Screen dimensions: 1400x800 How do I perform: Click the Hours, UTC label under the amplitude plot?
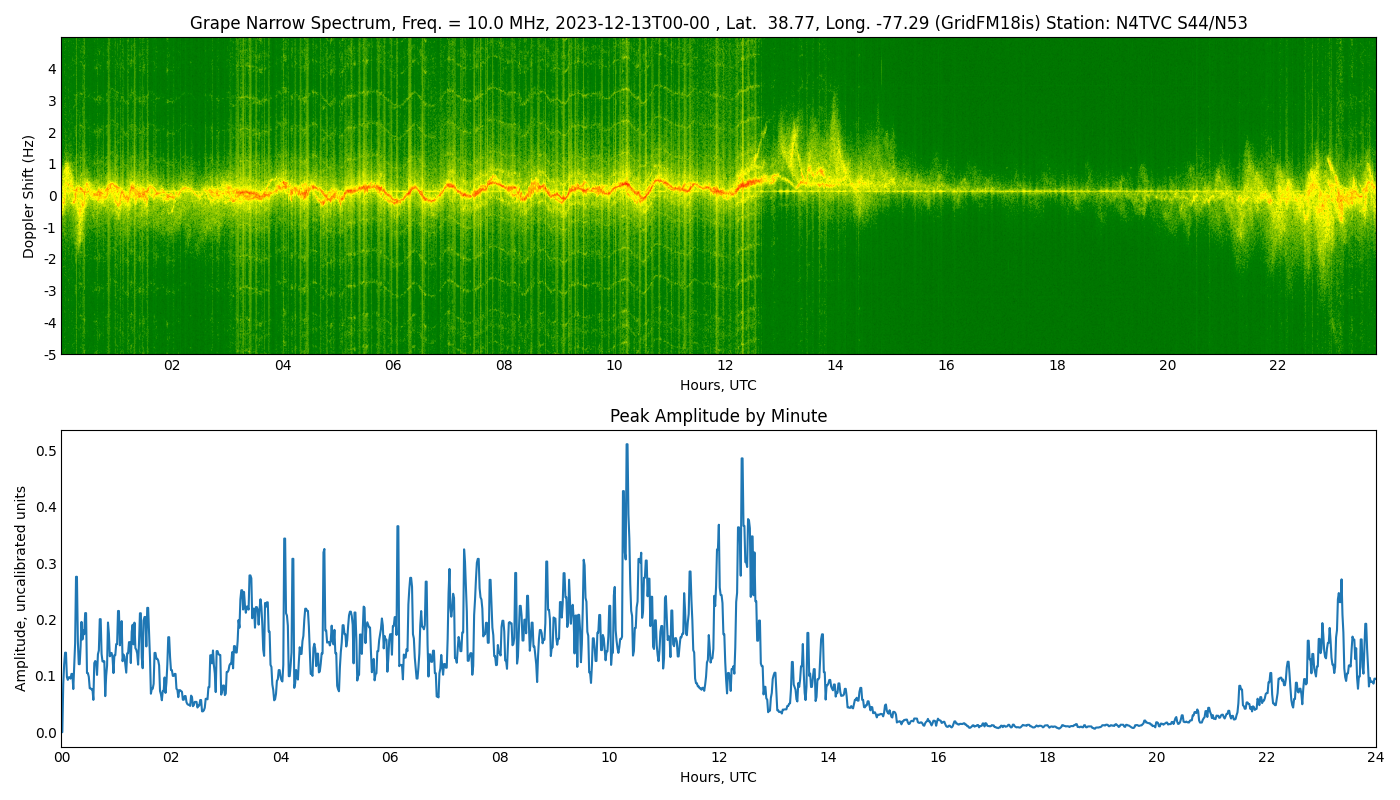[718, 777]
